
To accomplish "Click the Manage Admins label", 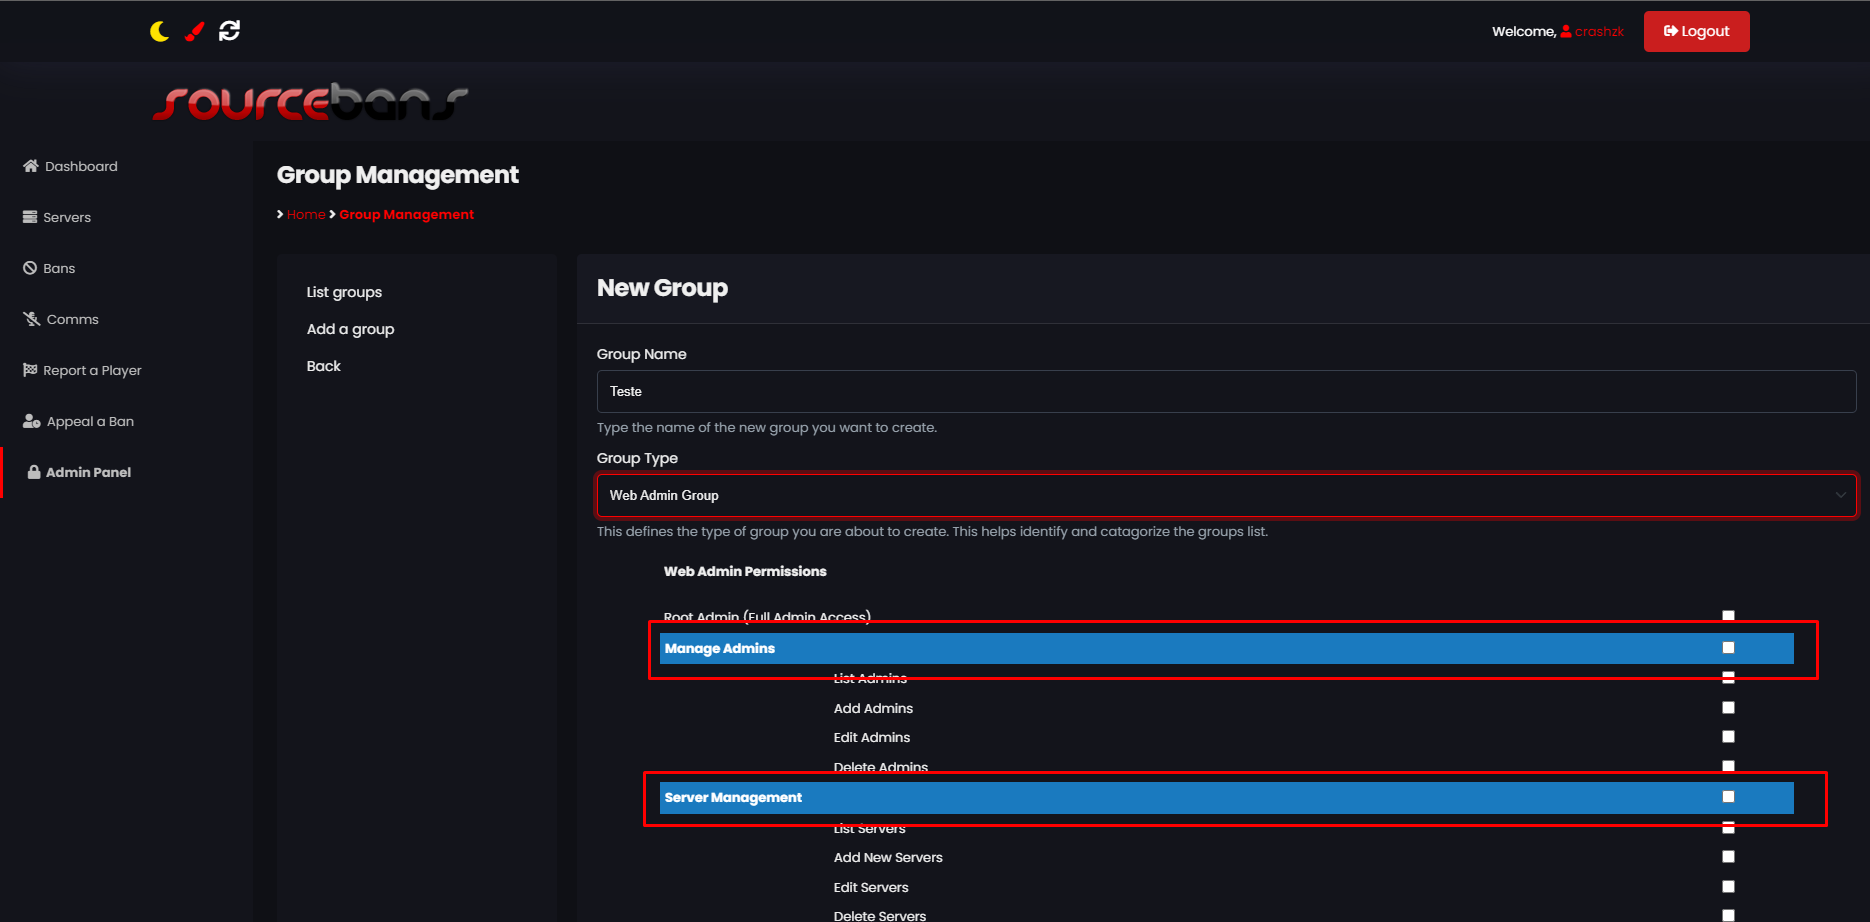I will click(x=720, y=648).
